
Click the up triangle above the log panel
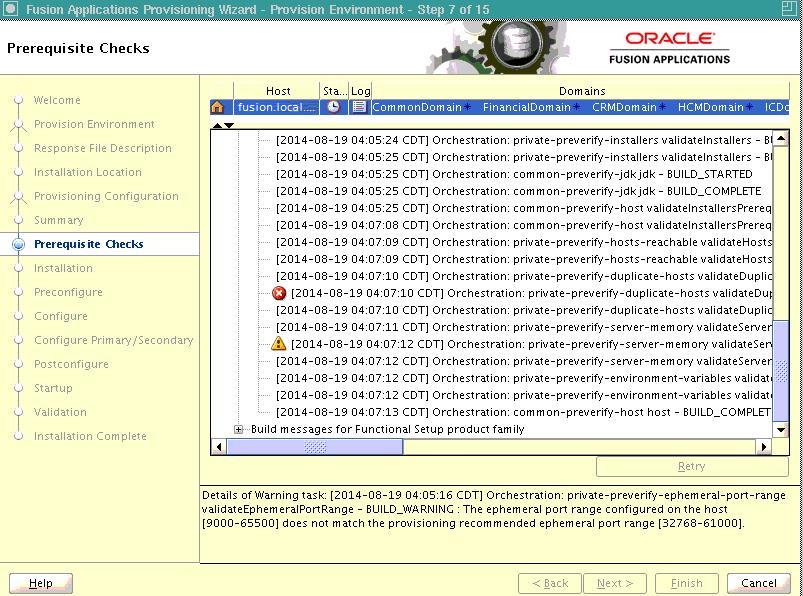[217, 125]
